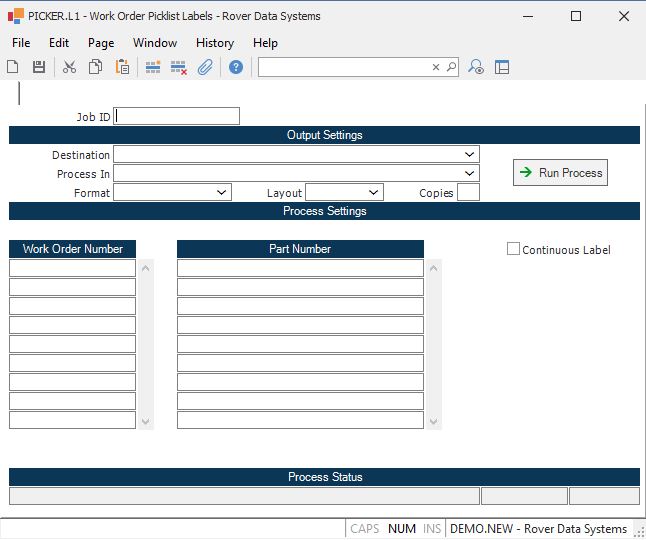Click the magnifier search button in toolbar
646x540 pixels.
pyautogui.click(x=451, y=67)
